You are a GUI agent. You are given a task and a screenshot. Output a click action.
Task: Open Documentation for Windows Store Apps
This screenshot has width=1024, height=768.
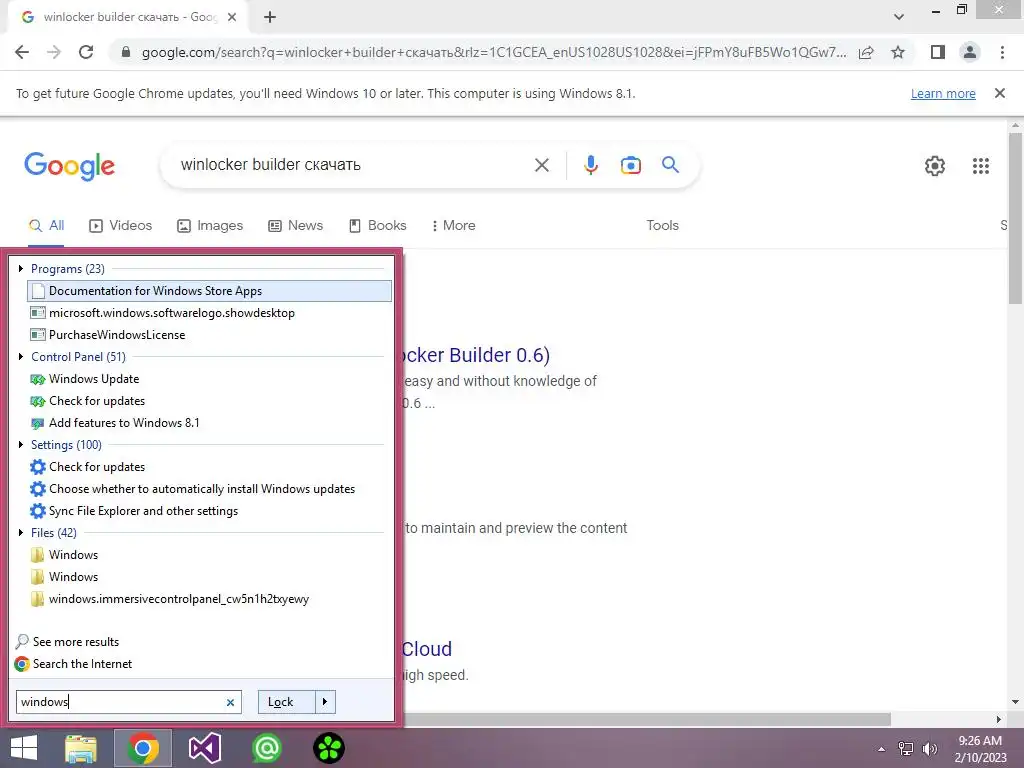(x=209, y=291)
